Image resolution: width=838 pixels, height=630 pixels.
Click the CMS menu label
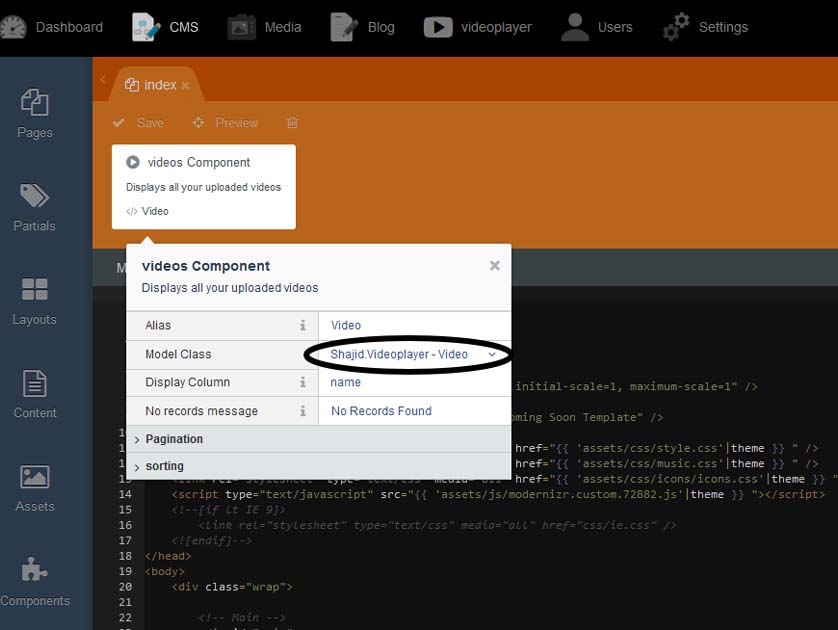[x=184, y=27]
